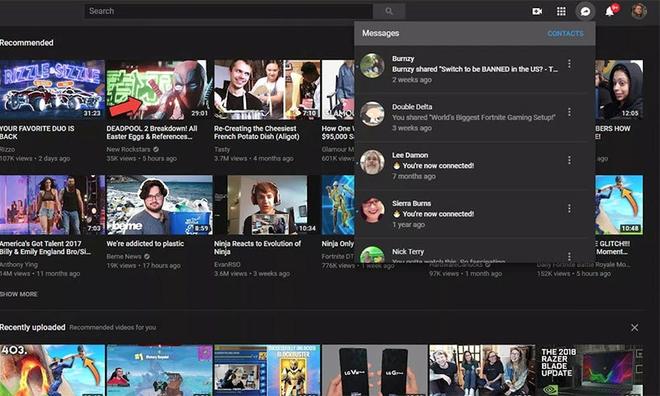Open the account avatar menu
660x396 pixels.
tap(639, 11)
